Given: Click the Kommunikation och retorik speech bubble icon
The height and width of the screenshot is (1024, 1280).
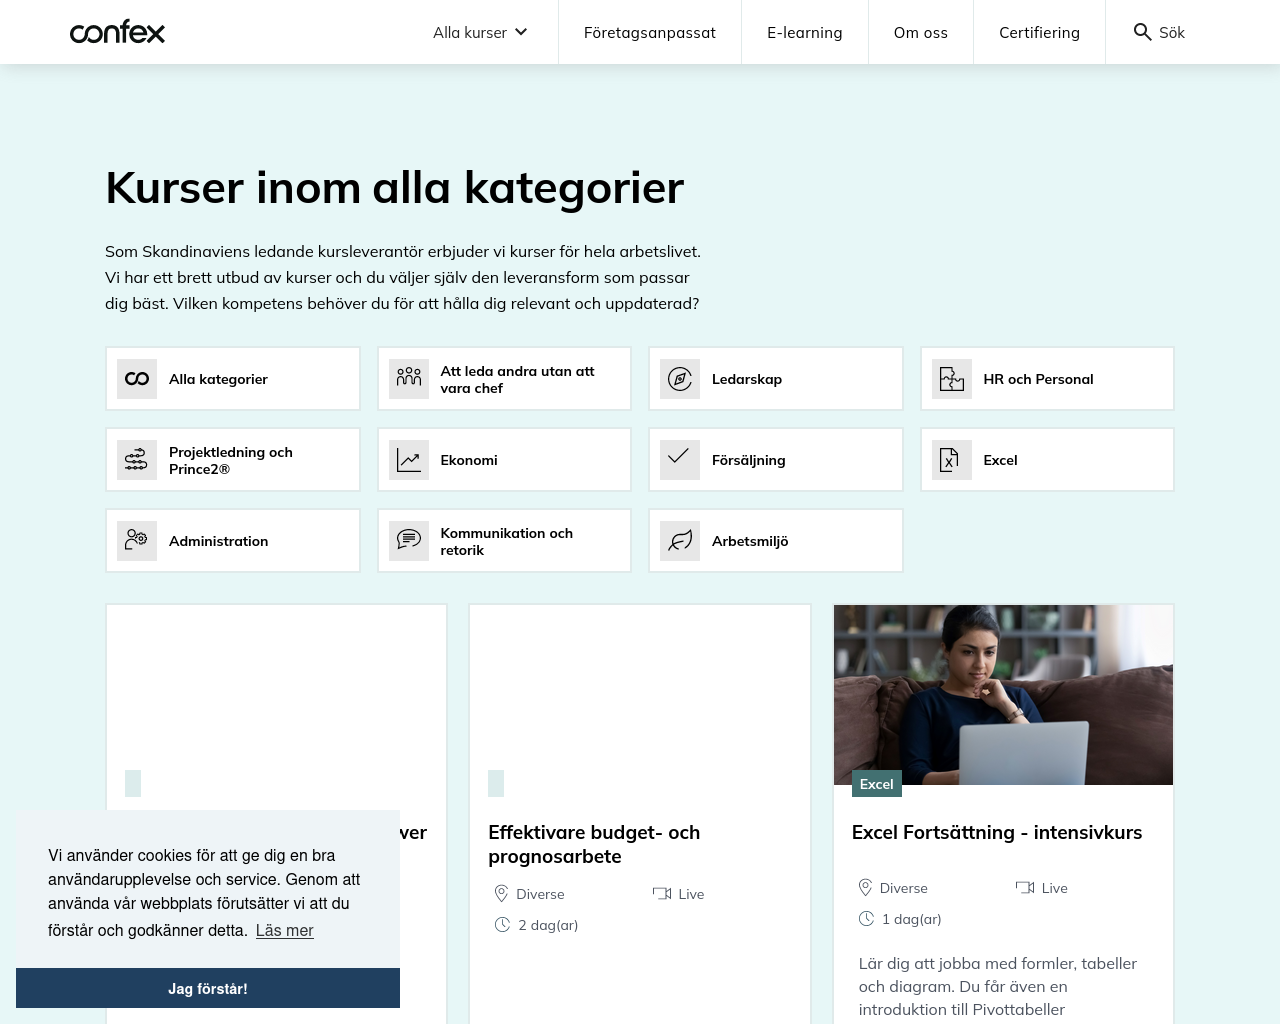Looking at the screenshot, I should 409,541.
